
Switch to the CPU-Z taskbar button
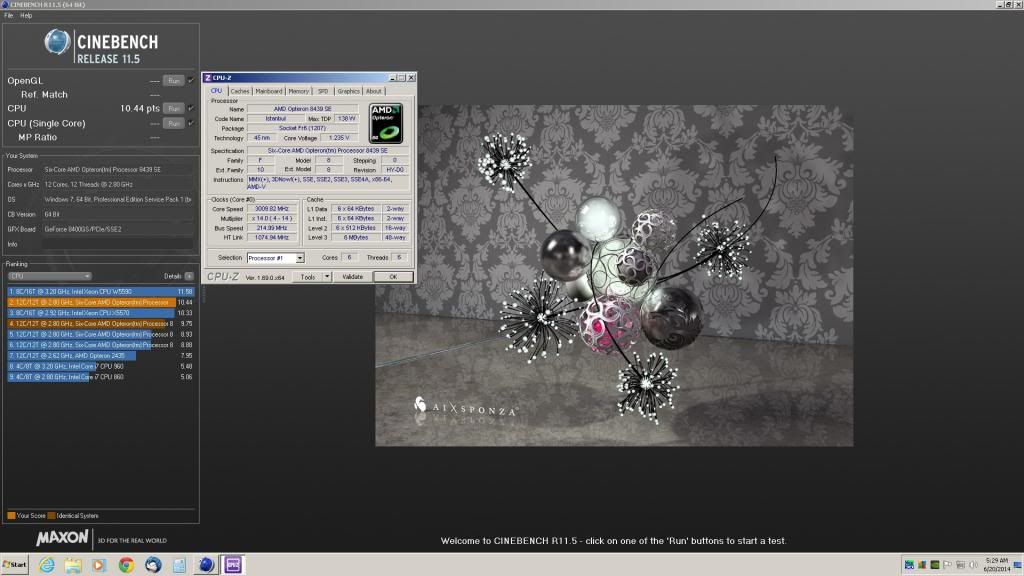pyautogui.click(x=232, y=565)
